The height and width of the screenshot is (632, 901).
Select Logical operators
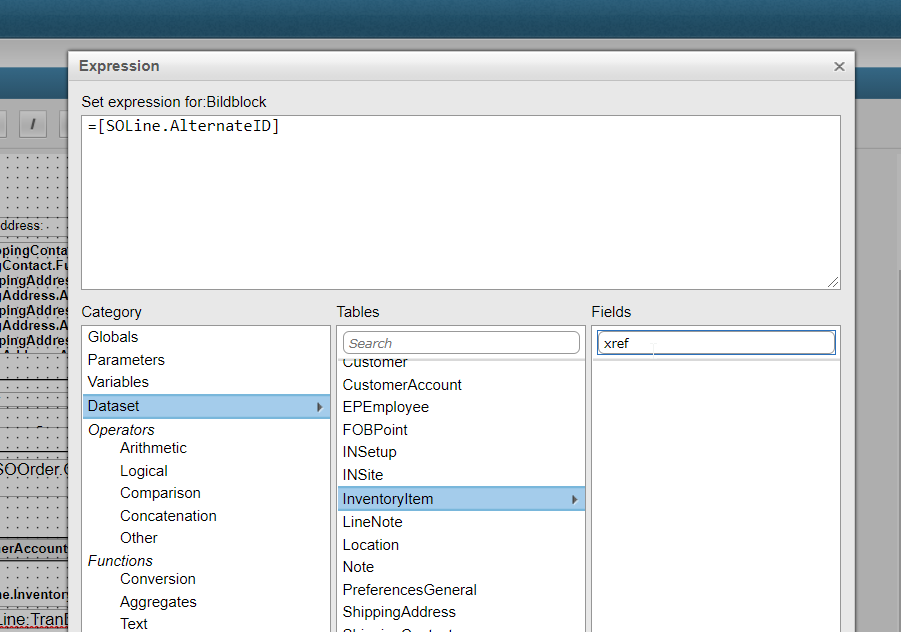coord(144,471)
